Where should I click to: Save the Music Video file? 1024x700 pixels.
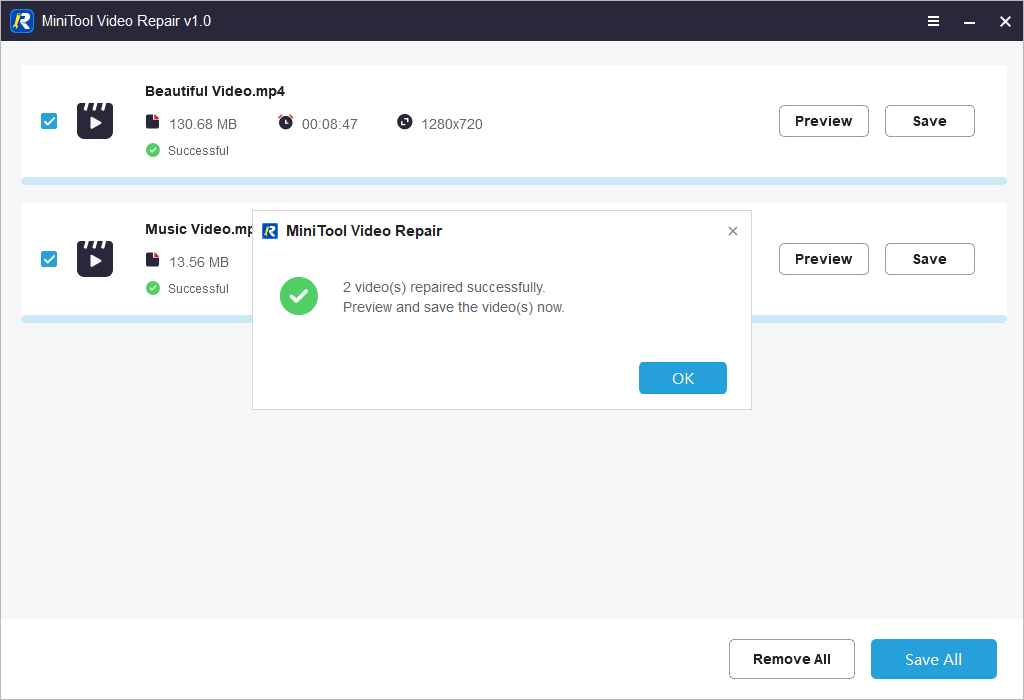tap(929, 259)
